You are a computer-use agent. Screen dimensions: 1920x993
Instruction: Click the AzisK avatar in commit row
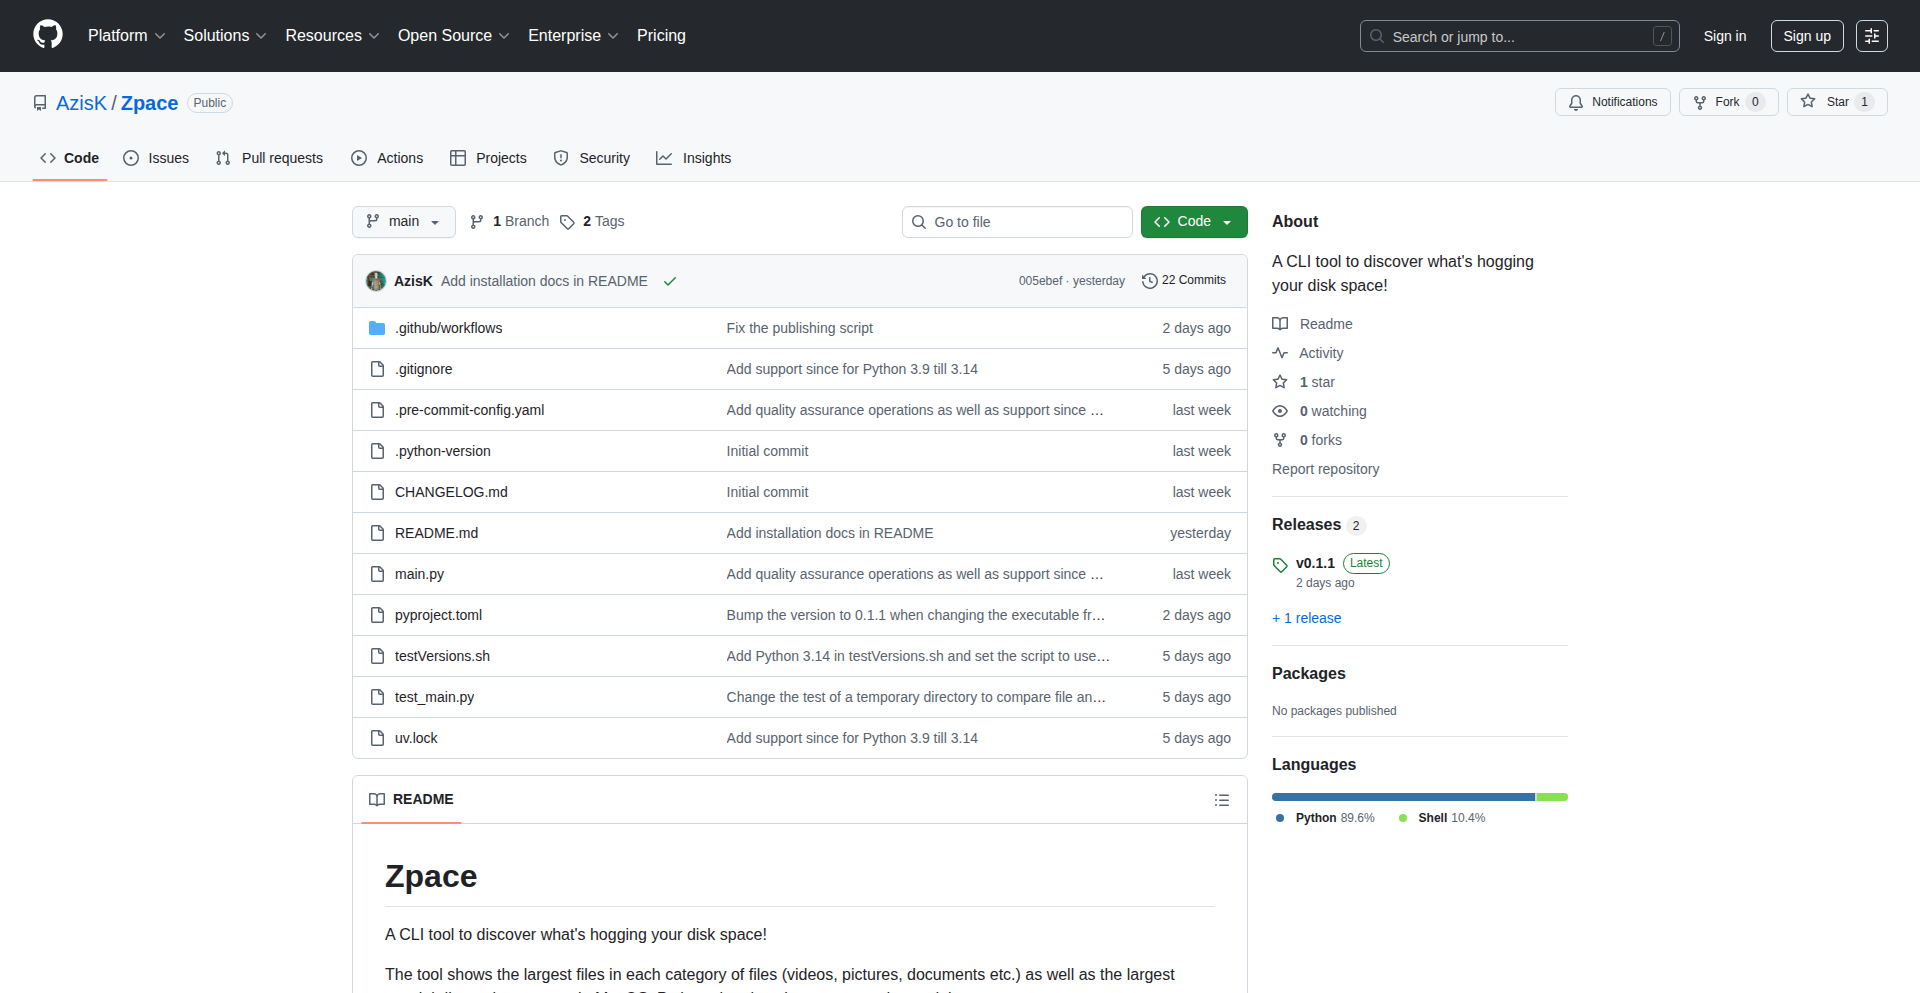tap(376, 281)
